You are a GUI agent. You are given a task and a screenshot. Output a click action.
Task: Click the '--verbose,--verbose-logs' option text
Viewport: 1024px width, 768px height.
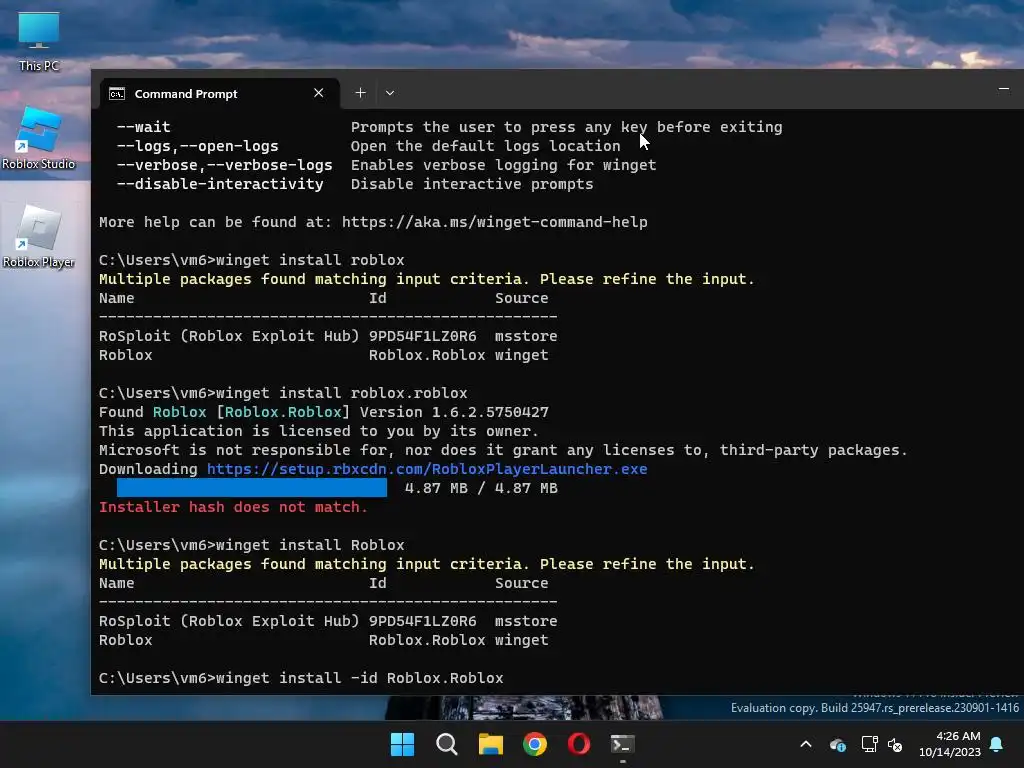pos(224,165)
